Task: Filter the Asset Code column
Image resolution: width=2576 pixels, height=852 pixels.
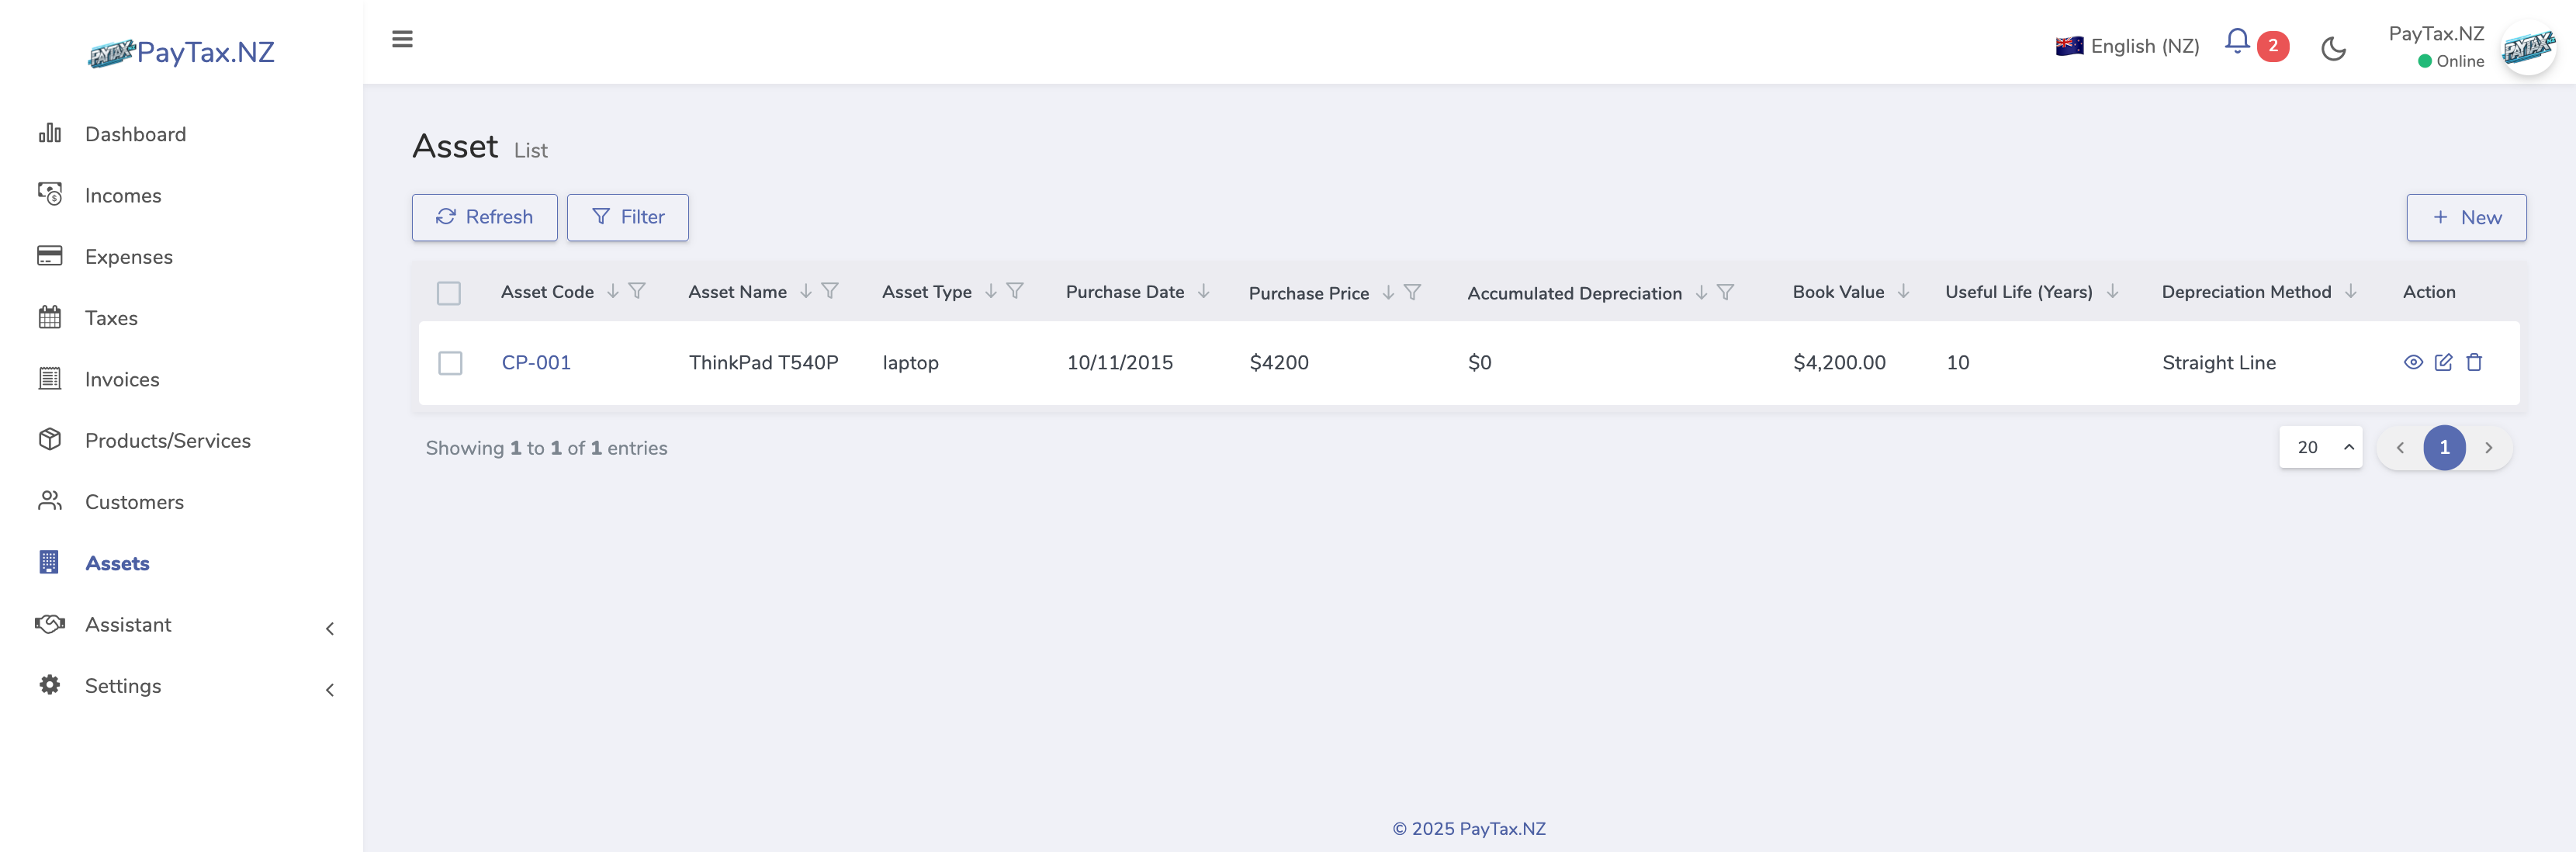Action: 637,291
